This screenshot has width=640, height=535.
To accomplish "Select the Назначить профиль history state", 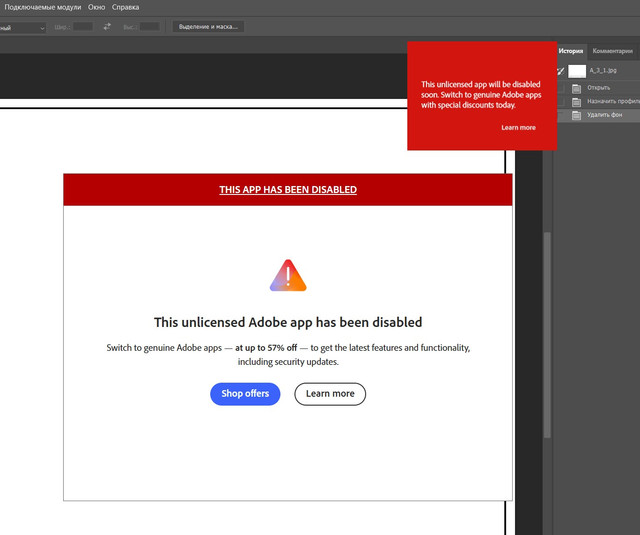I will tap(598, 102).
